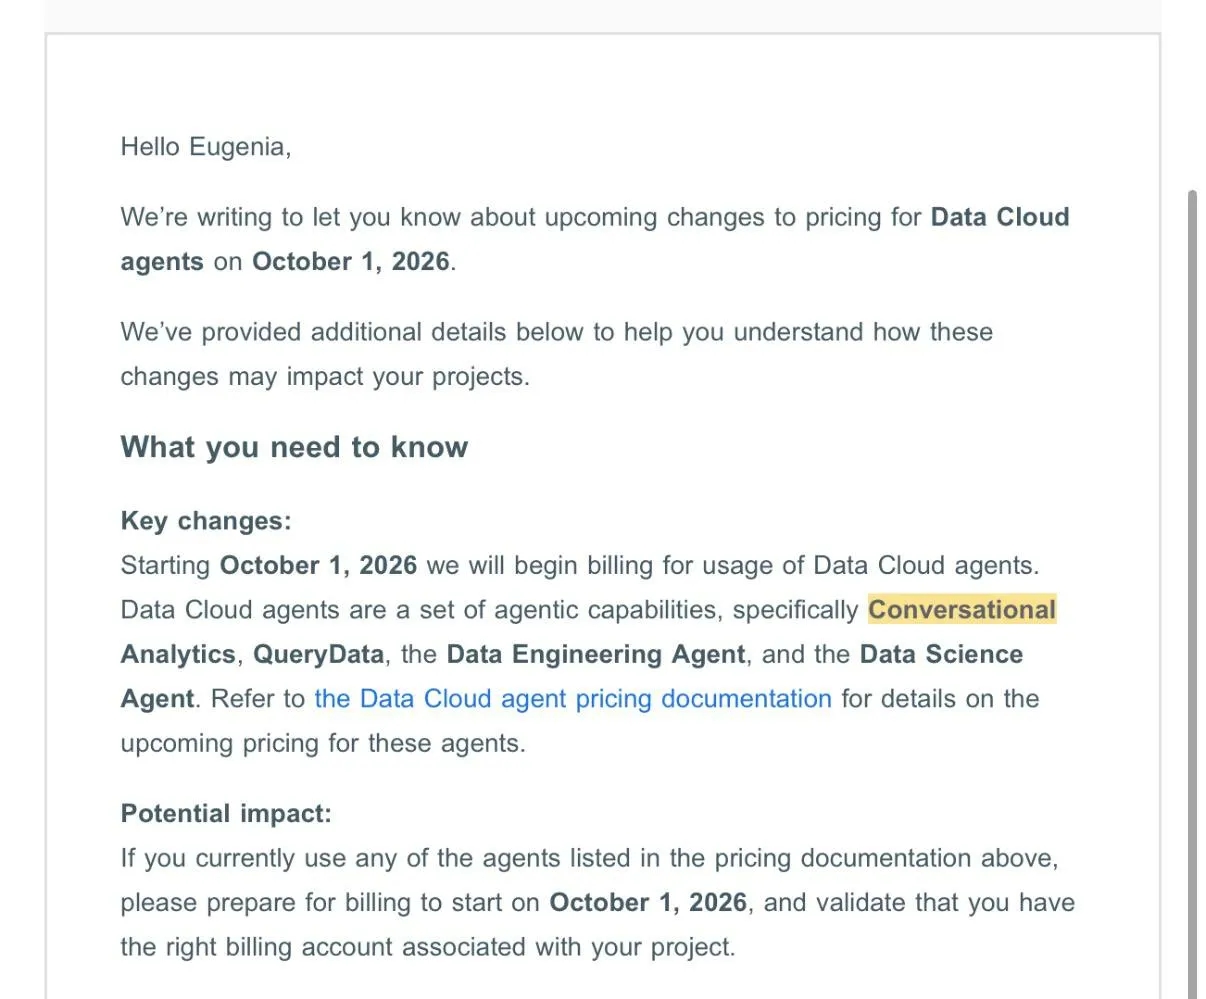
Task: Select the What you need to know heading
Action: pos(294,447)
